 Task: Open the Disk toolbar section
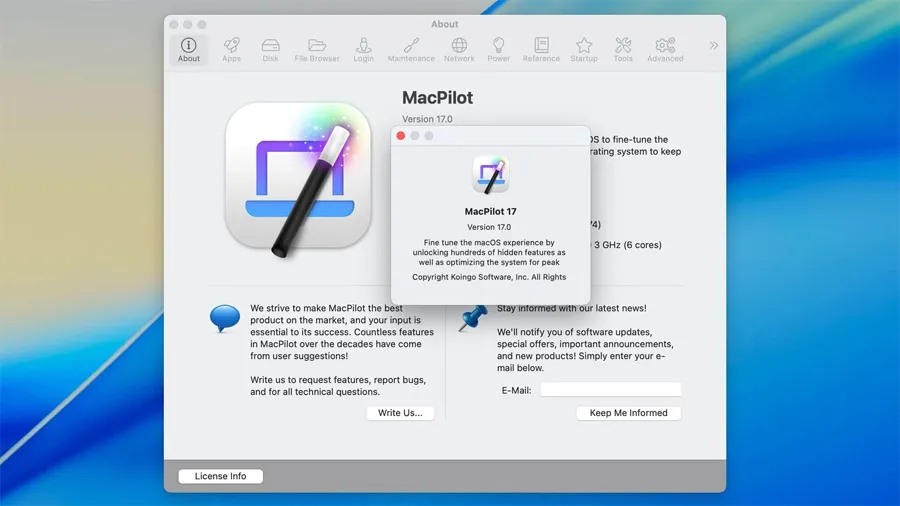pos(270,49)
